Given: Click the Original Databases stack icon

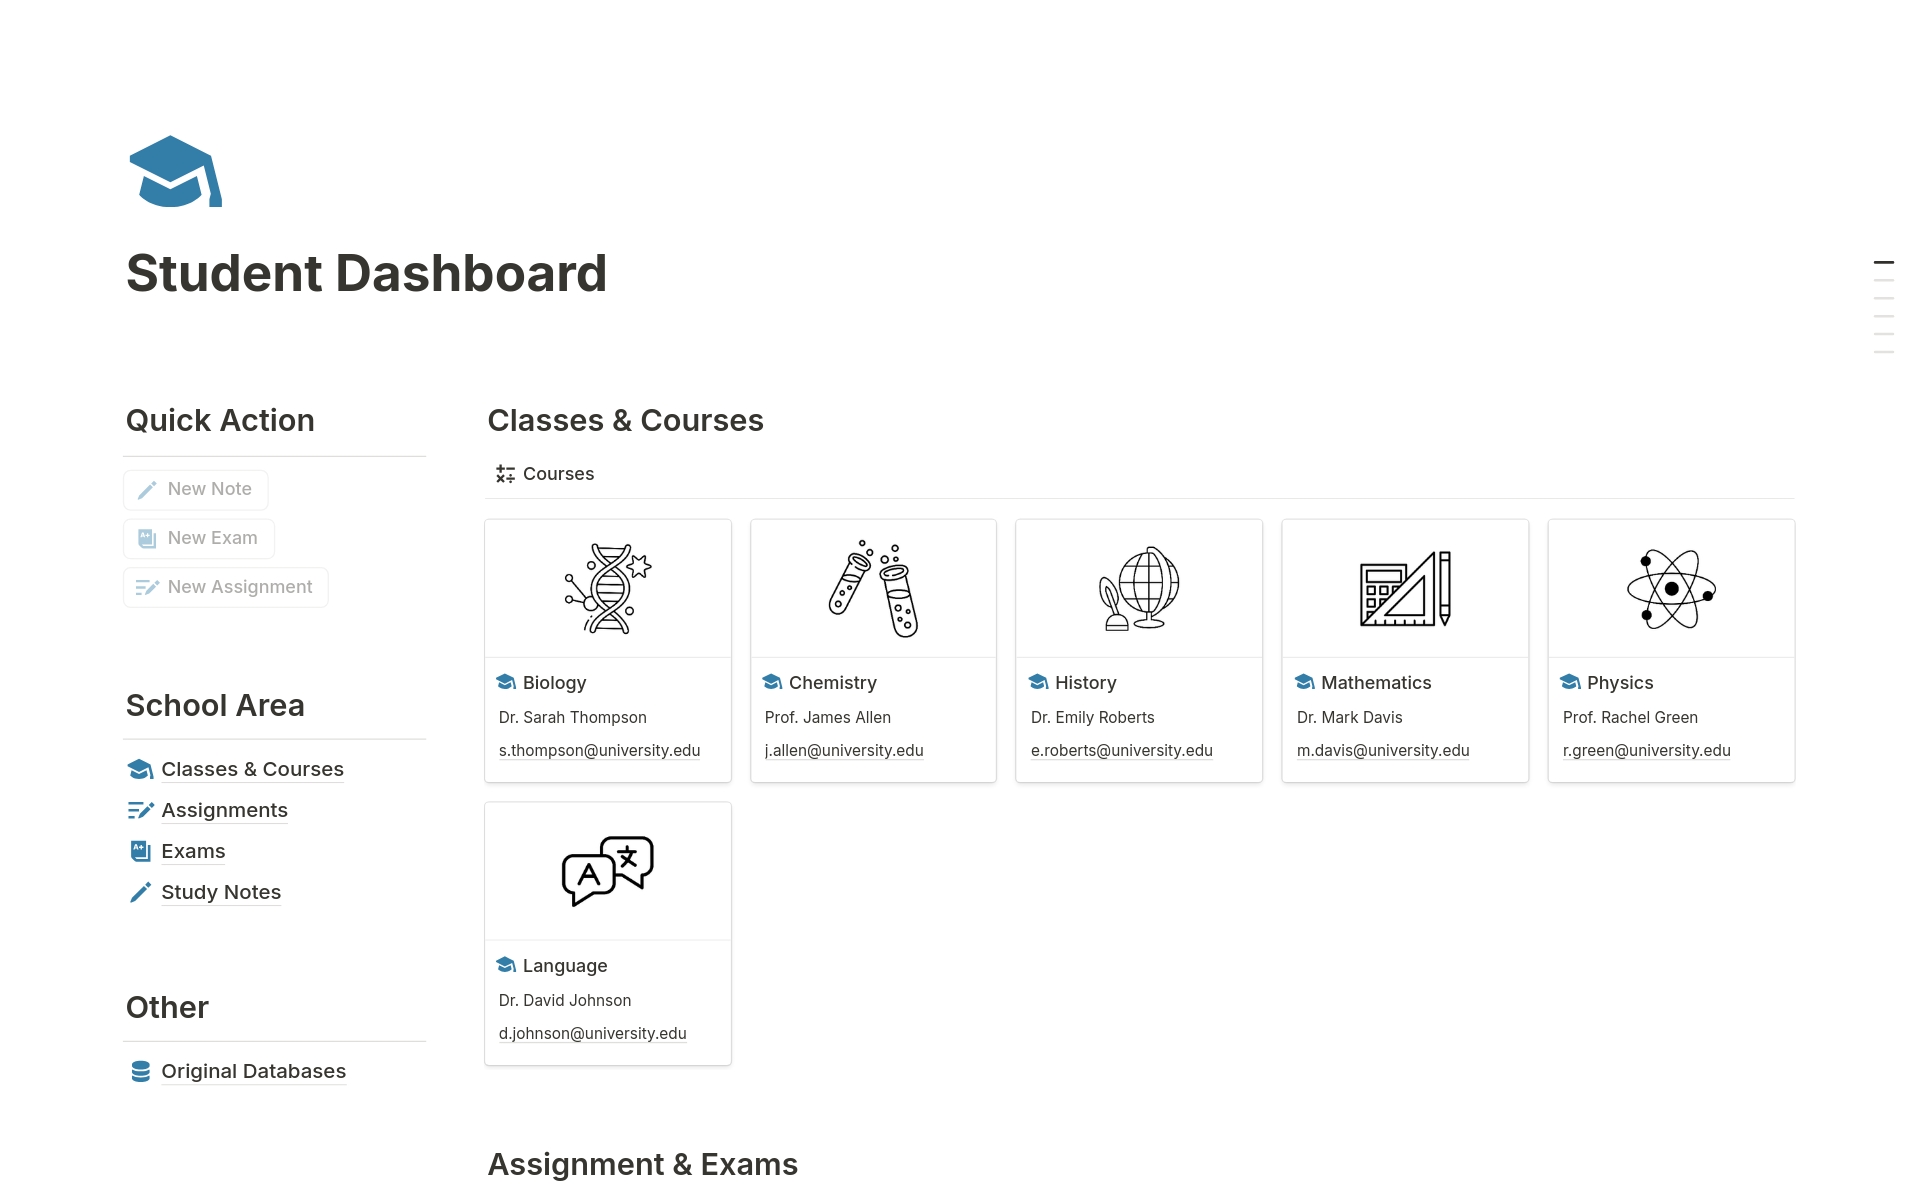Looking at the screenshot, I should [139, 1071].
